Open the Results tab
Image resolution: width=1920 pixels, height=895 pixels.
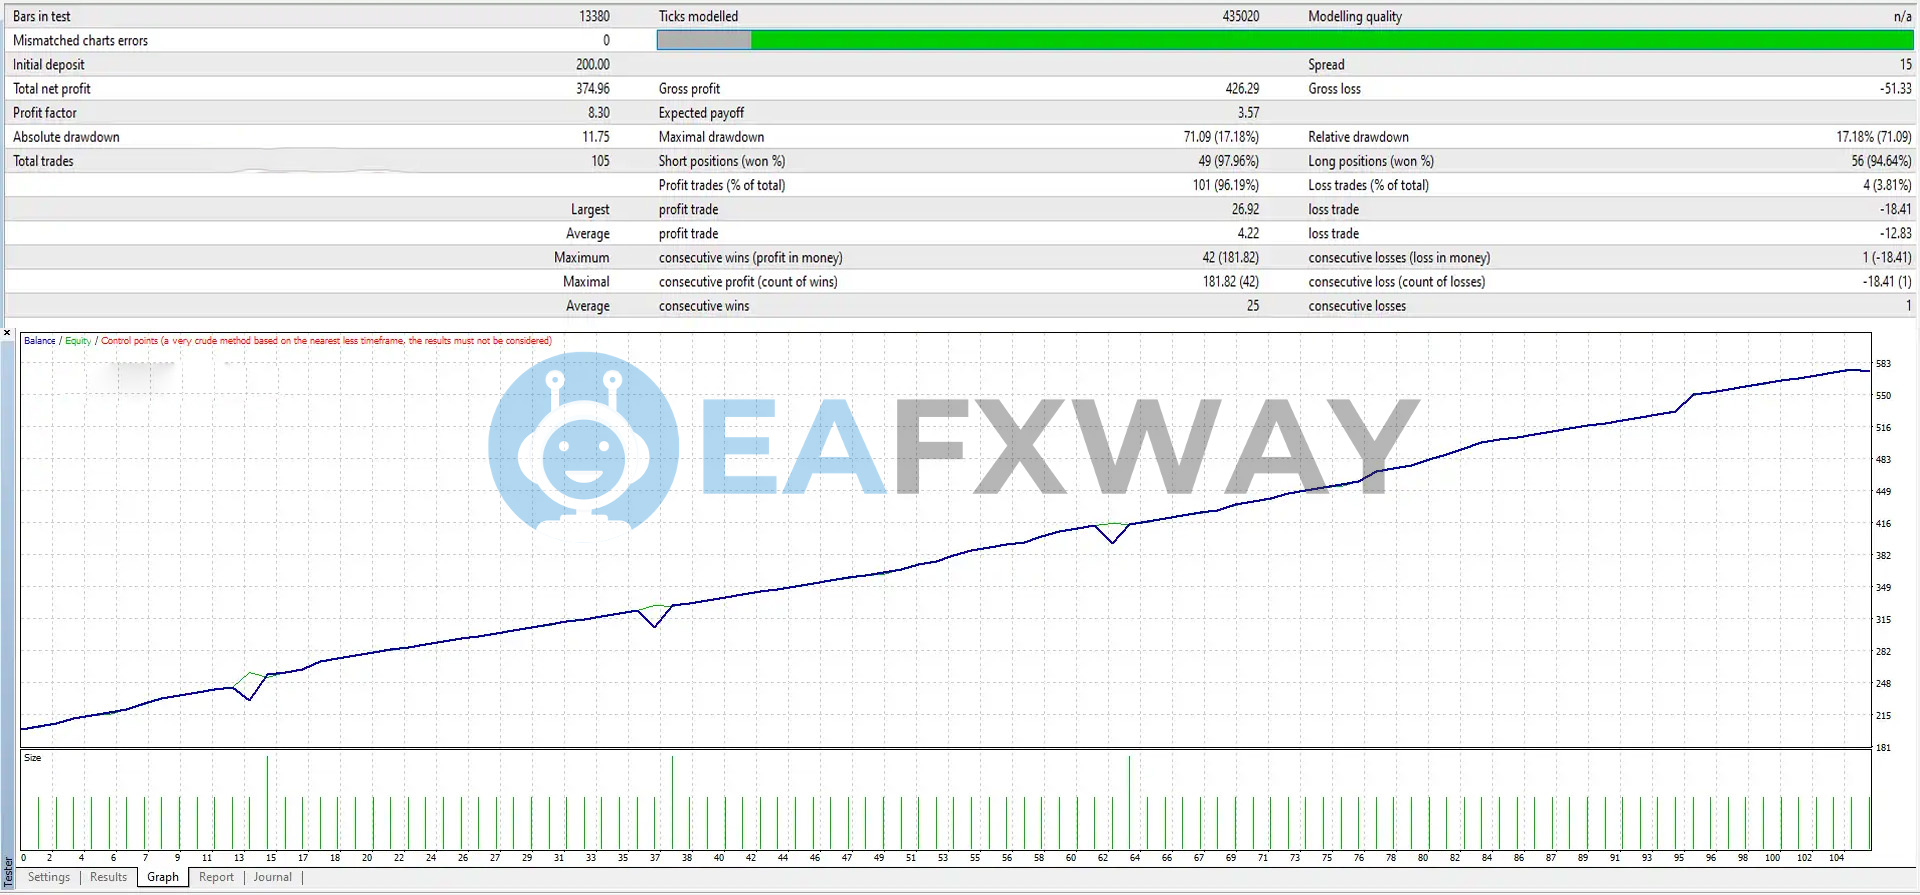108,877
